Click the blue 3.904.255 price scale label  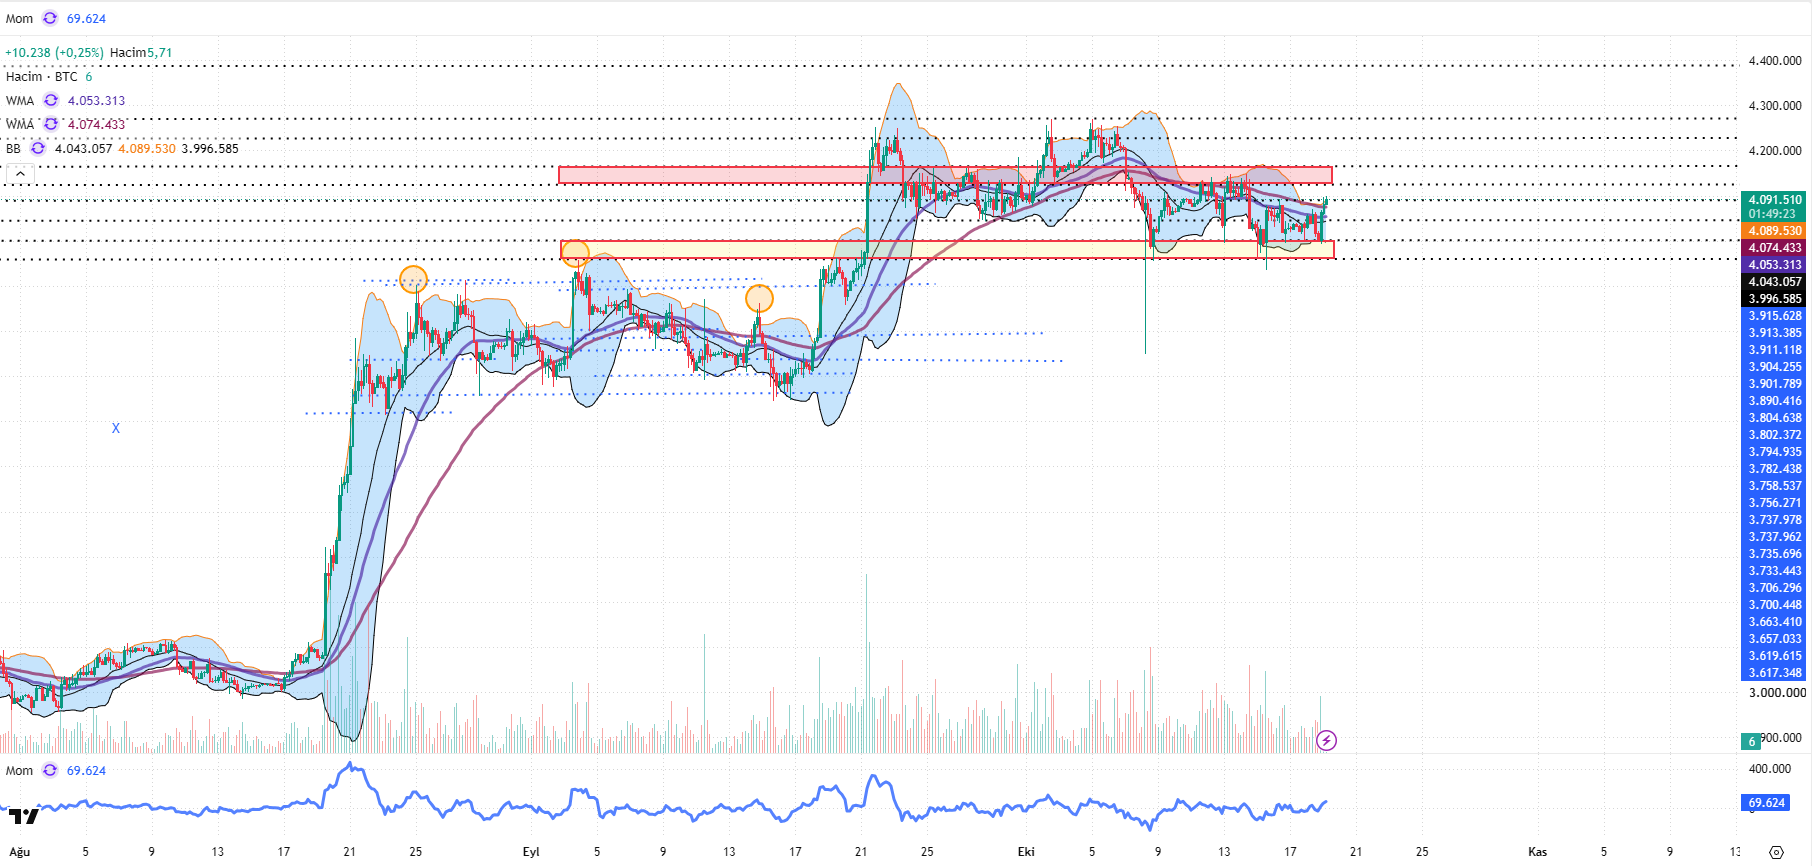[x=1773, y=366]
